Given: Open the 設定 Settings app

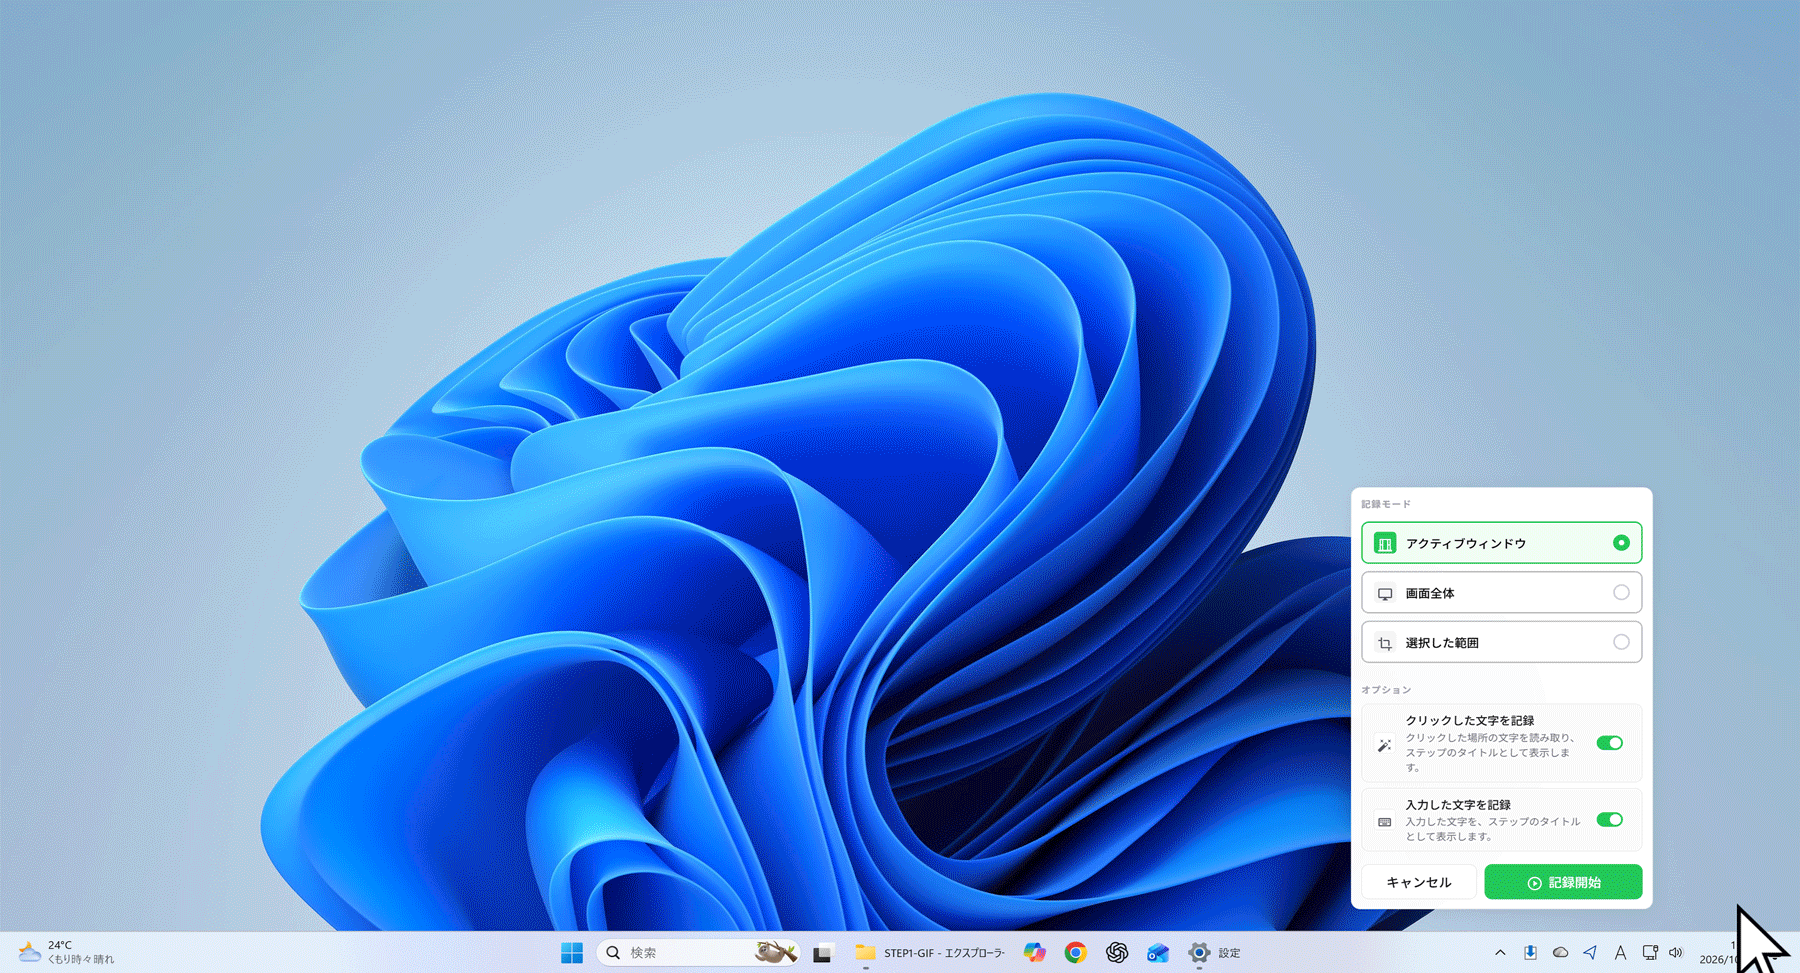Looking at the screenshot, I should click(1214, 953).
